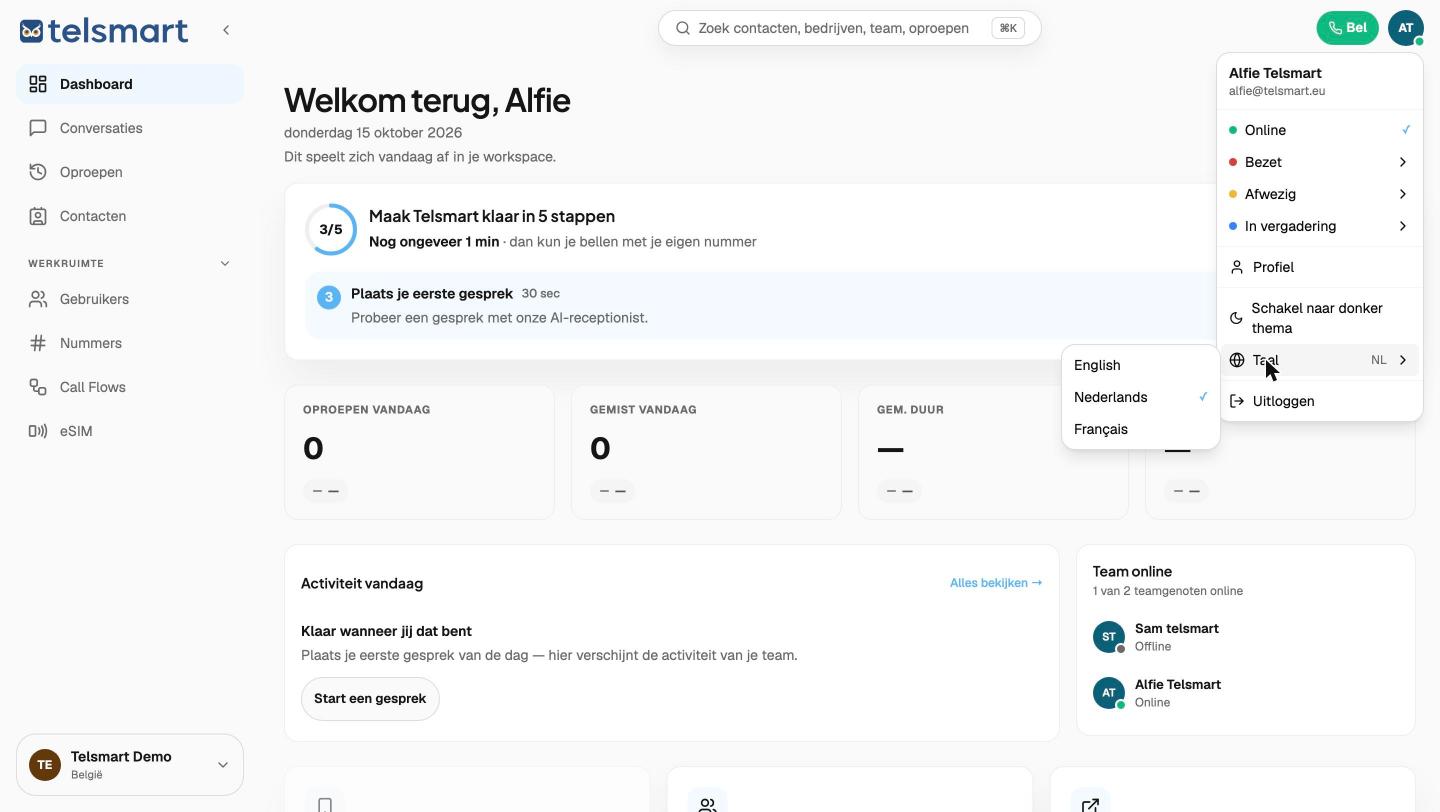The height and width of the screenshot is (812, 1440).
Task: Click the green Bel call button
Action: click(x=1348, y=28)
